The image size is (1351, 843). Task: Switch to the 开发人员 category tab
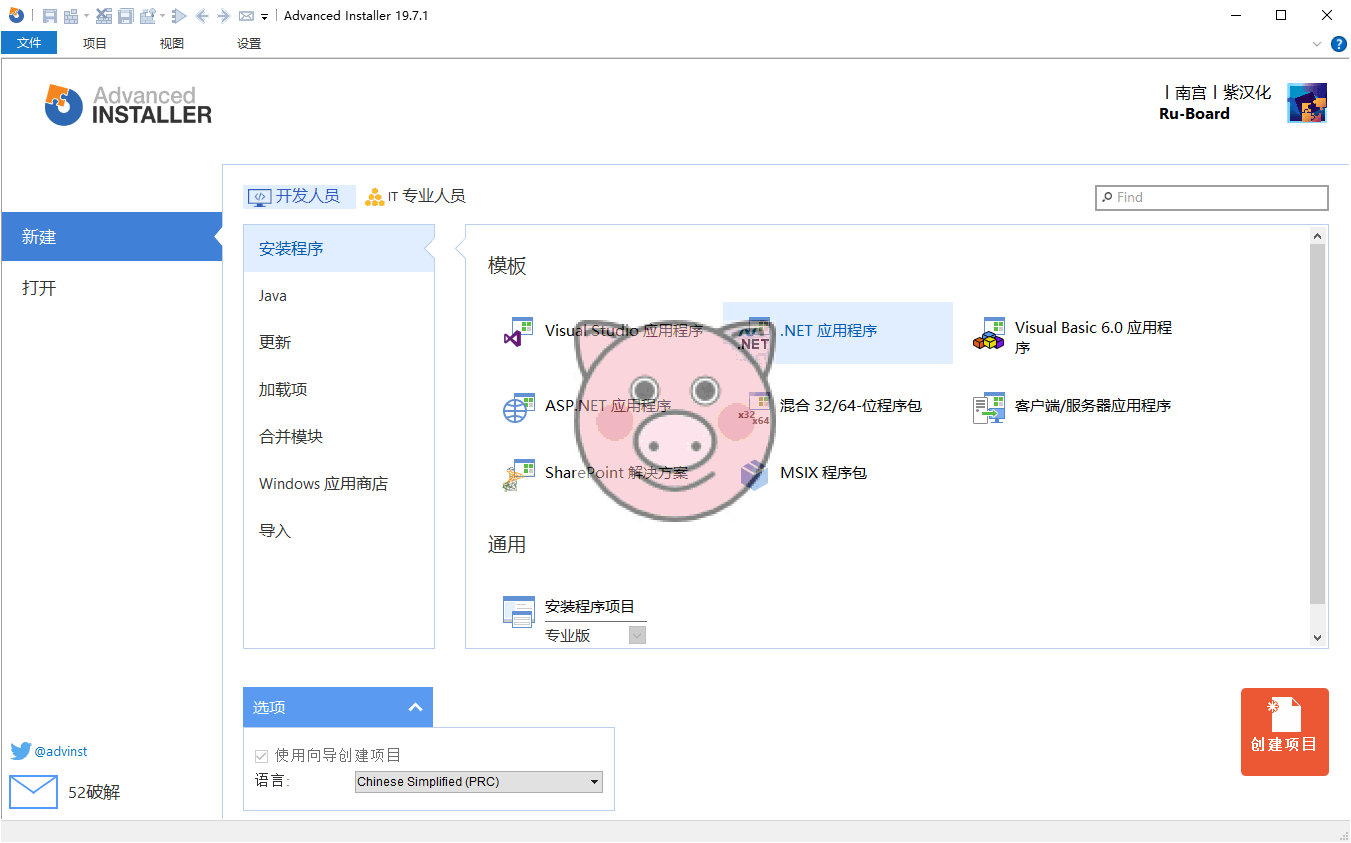tap(299, 196)
